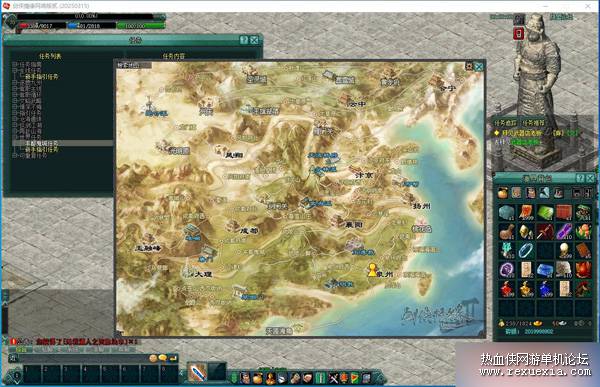The image size is (600, 387).
Task: Open the world map settings gear icon
Action: point(469,67)
